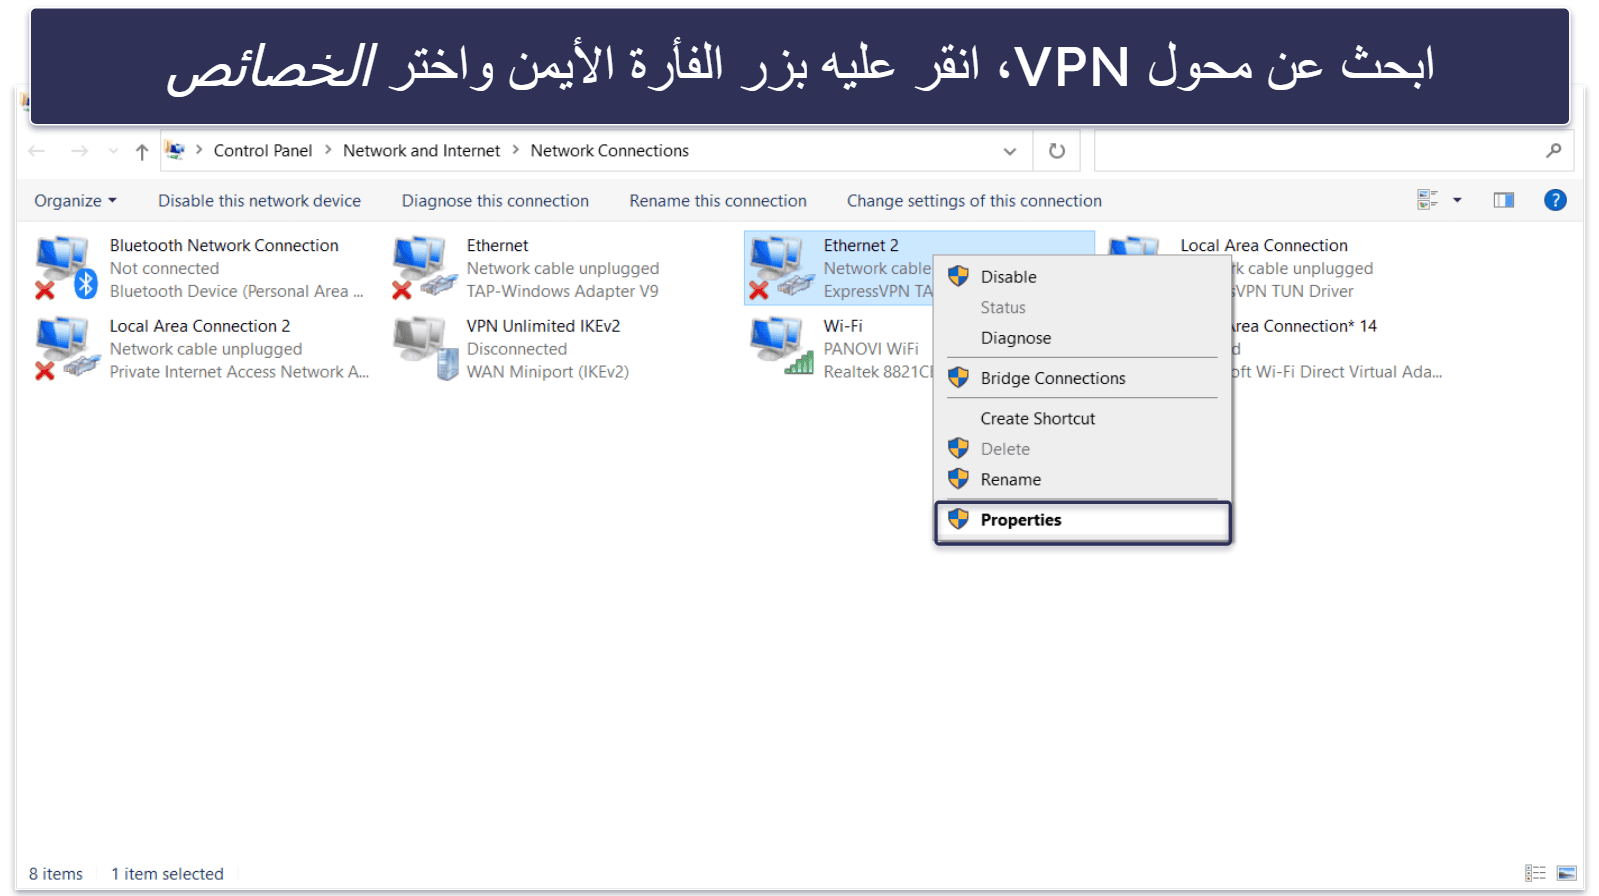
Task: Switch to details view icon in status bar
Action: 1535,873
